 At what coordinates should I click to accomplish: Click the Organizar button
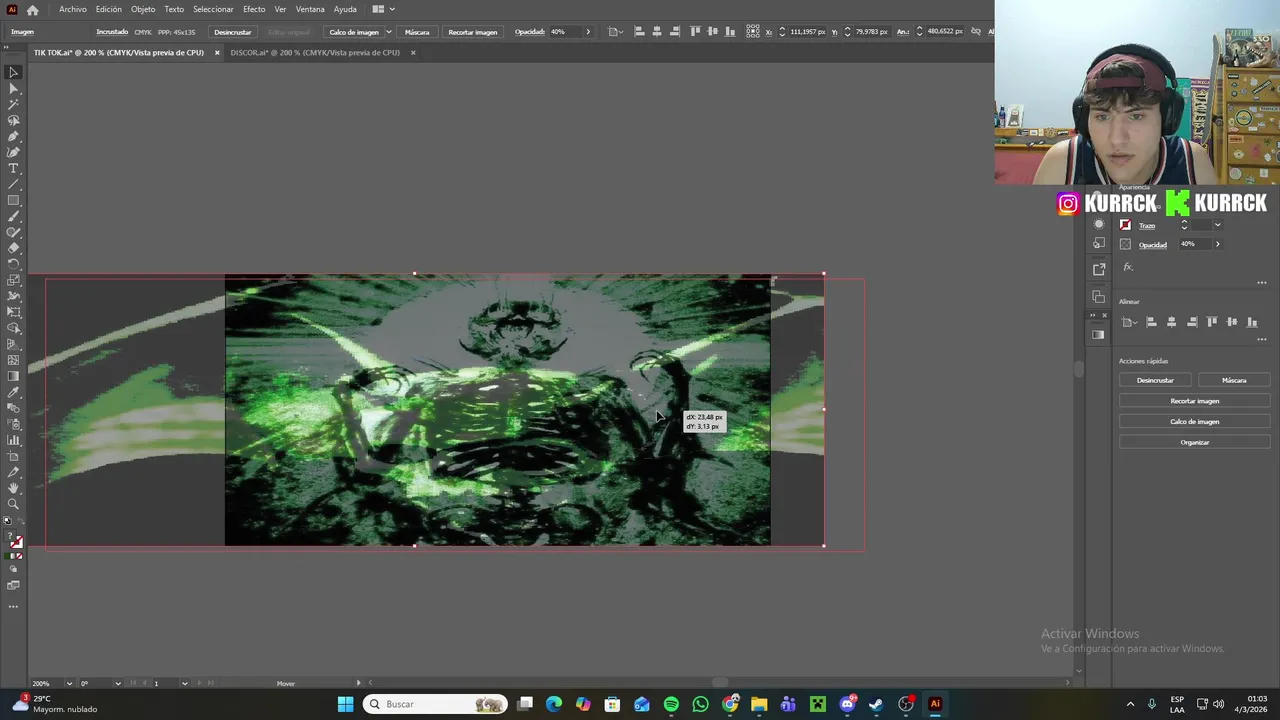coord(1195,442)
